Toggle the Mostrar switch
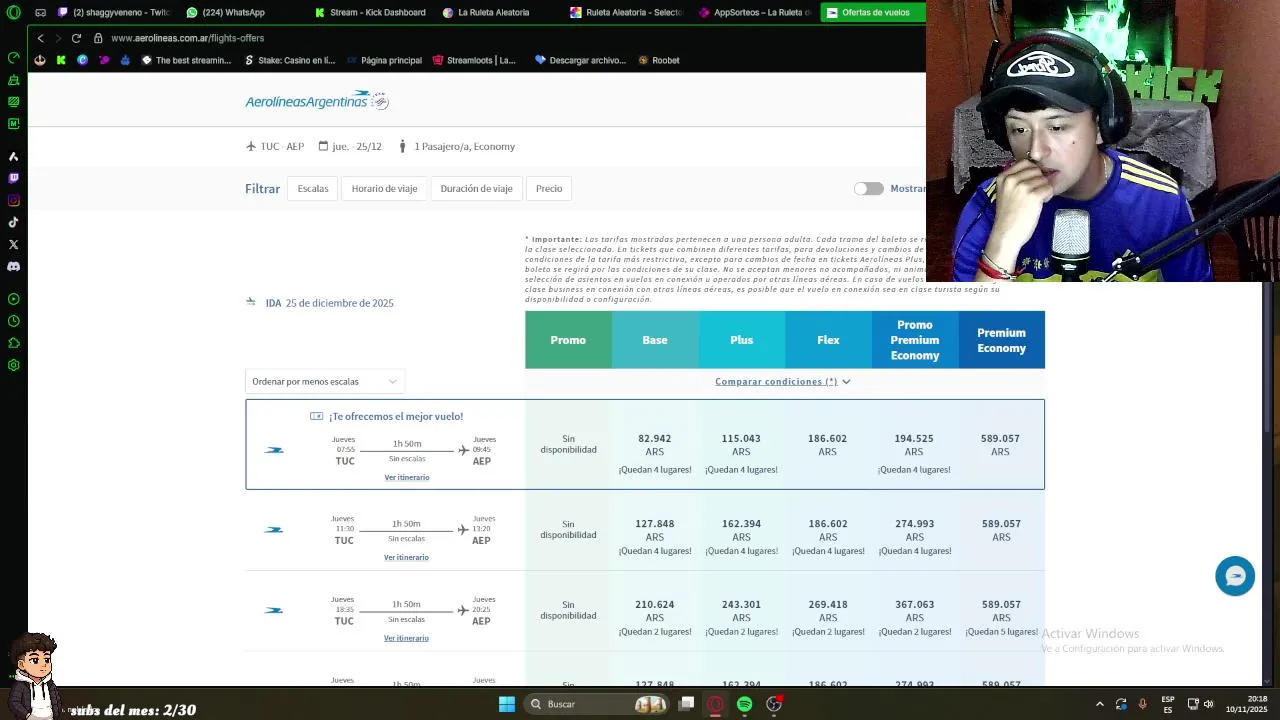 (x=868, y=188)
